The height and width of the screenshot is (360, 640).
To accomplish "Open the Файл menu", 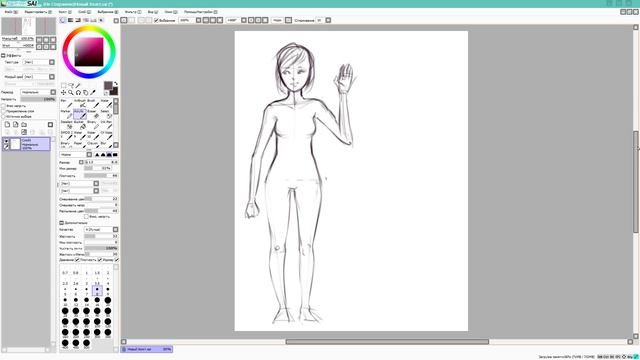I will click(x=11, y=12).
